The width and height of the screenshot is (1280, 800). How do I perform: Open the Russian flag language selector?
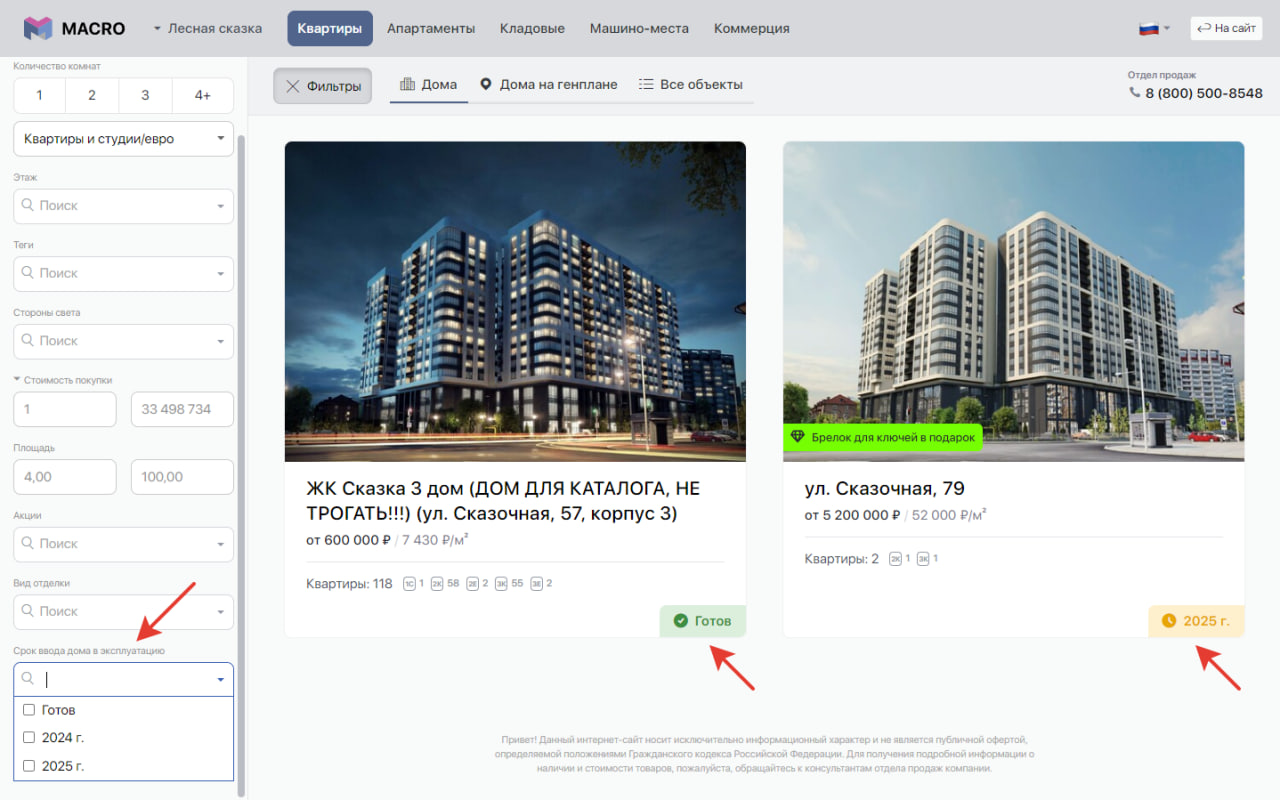[1154, 28]
